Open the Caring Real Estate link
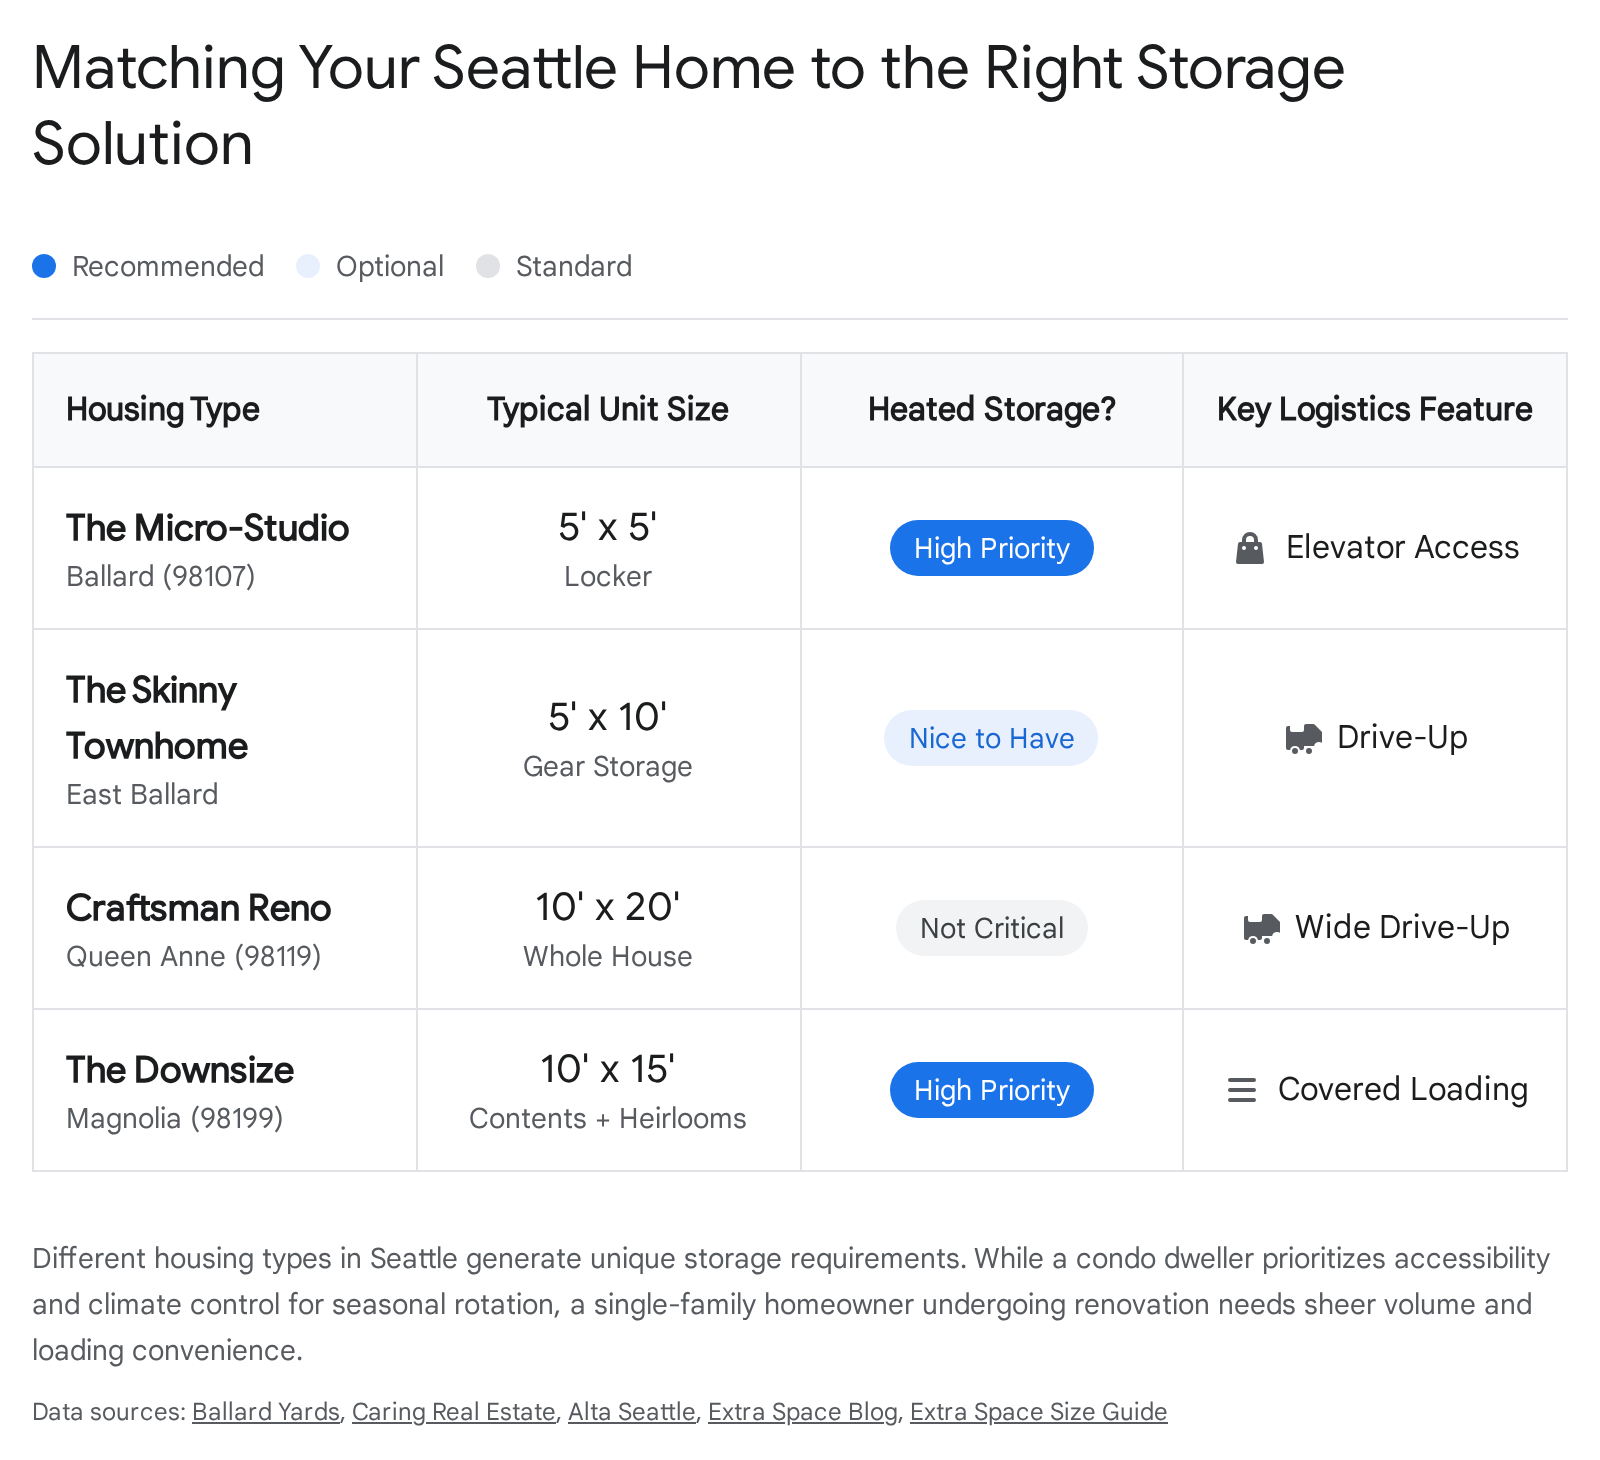Screen dimensions: 1600x1460 453,1411
